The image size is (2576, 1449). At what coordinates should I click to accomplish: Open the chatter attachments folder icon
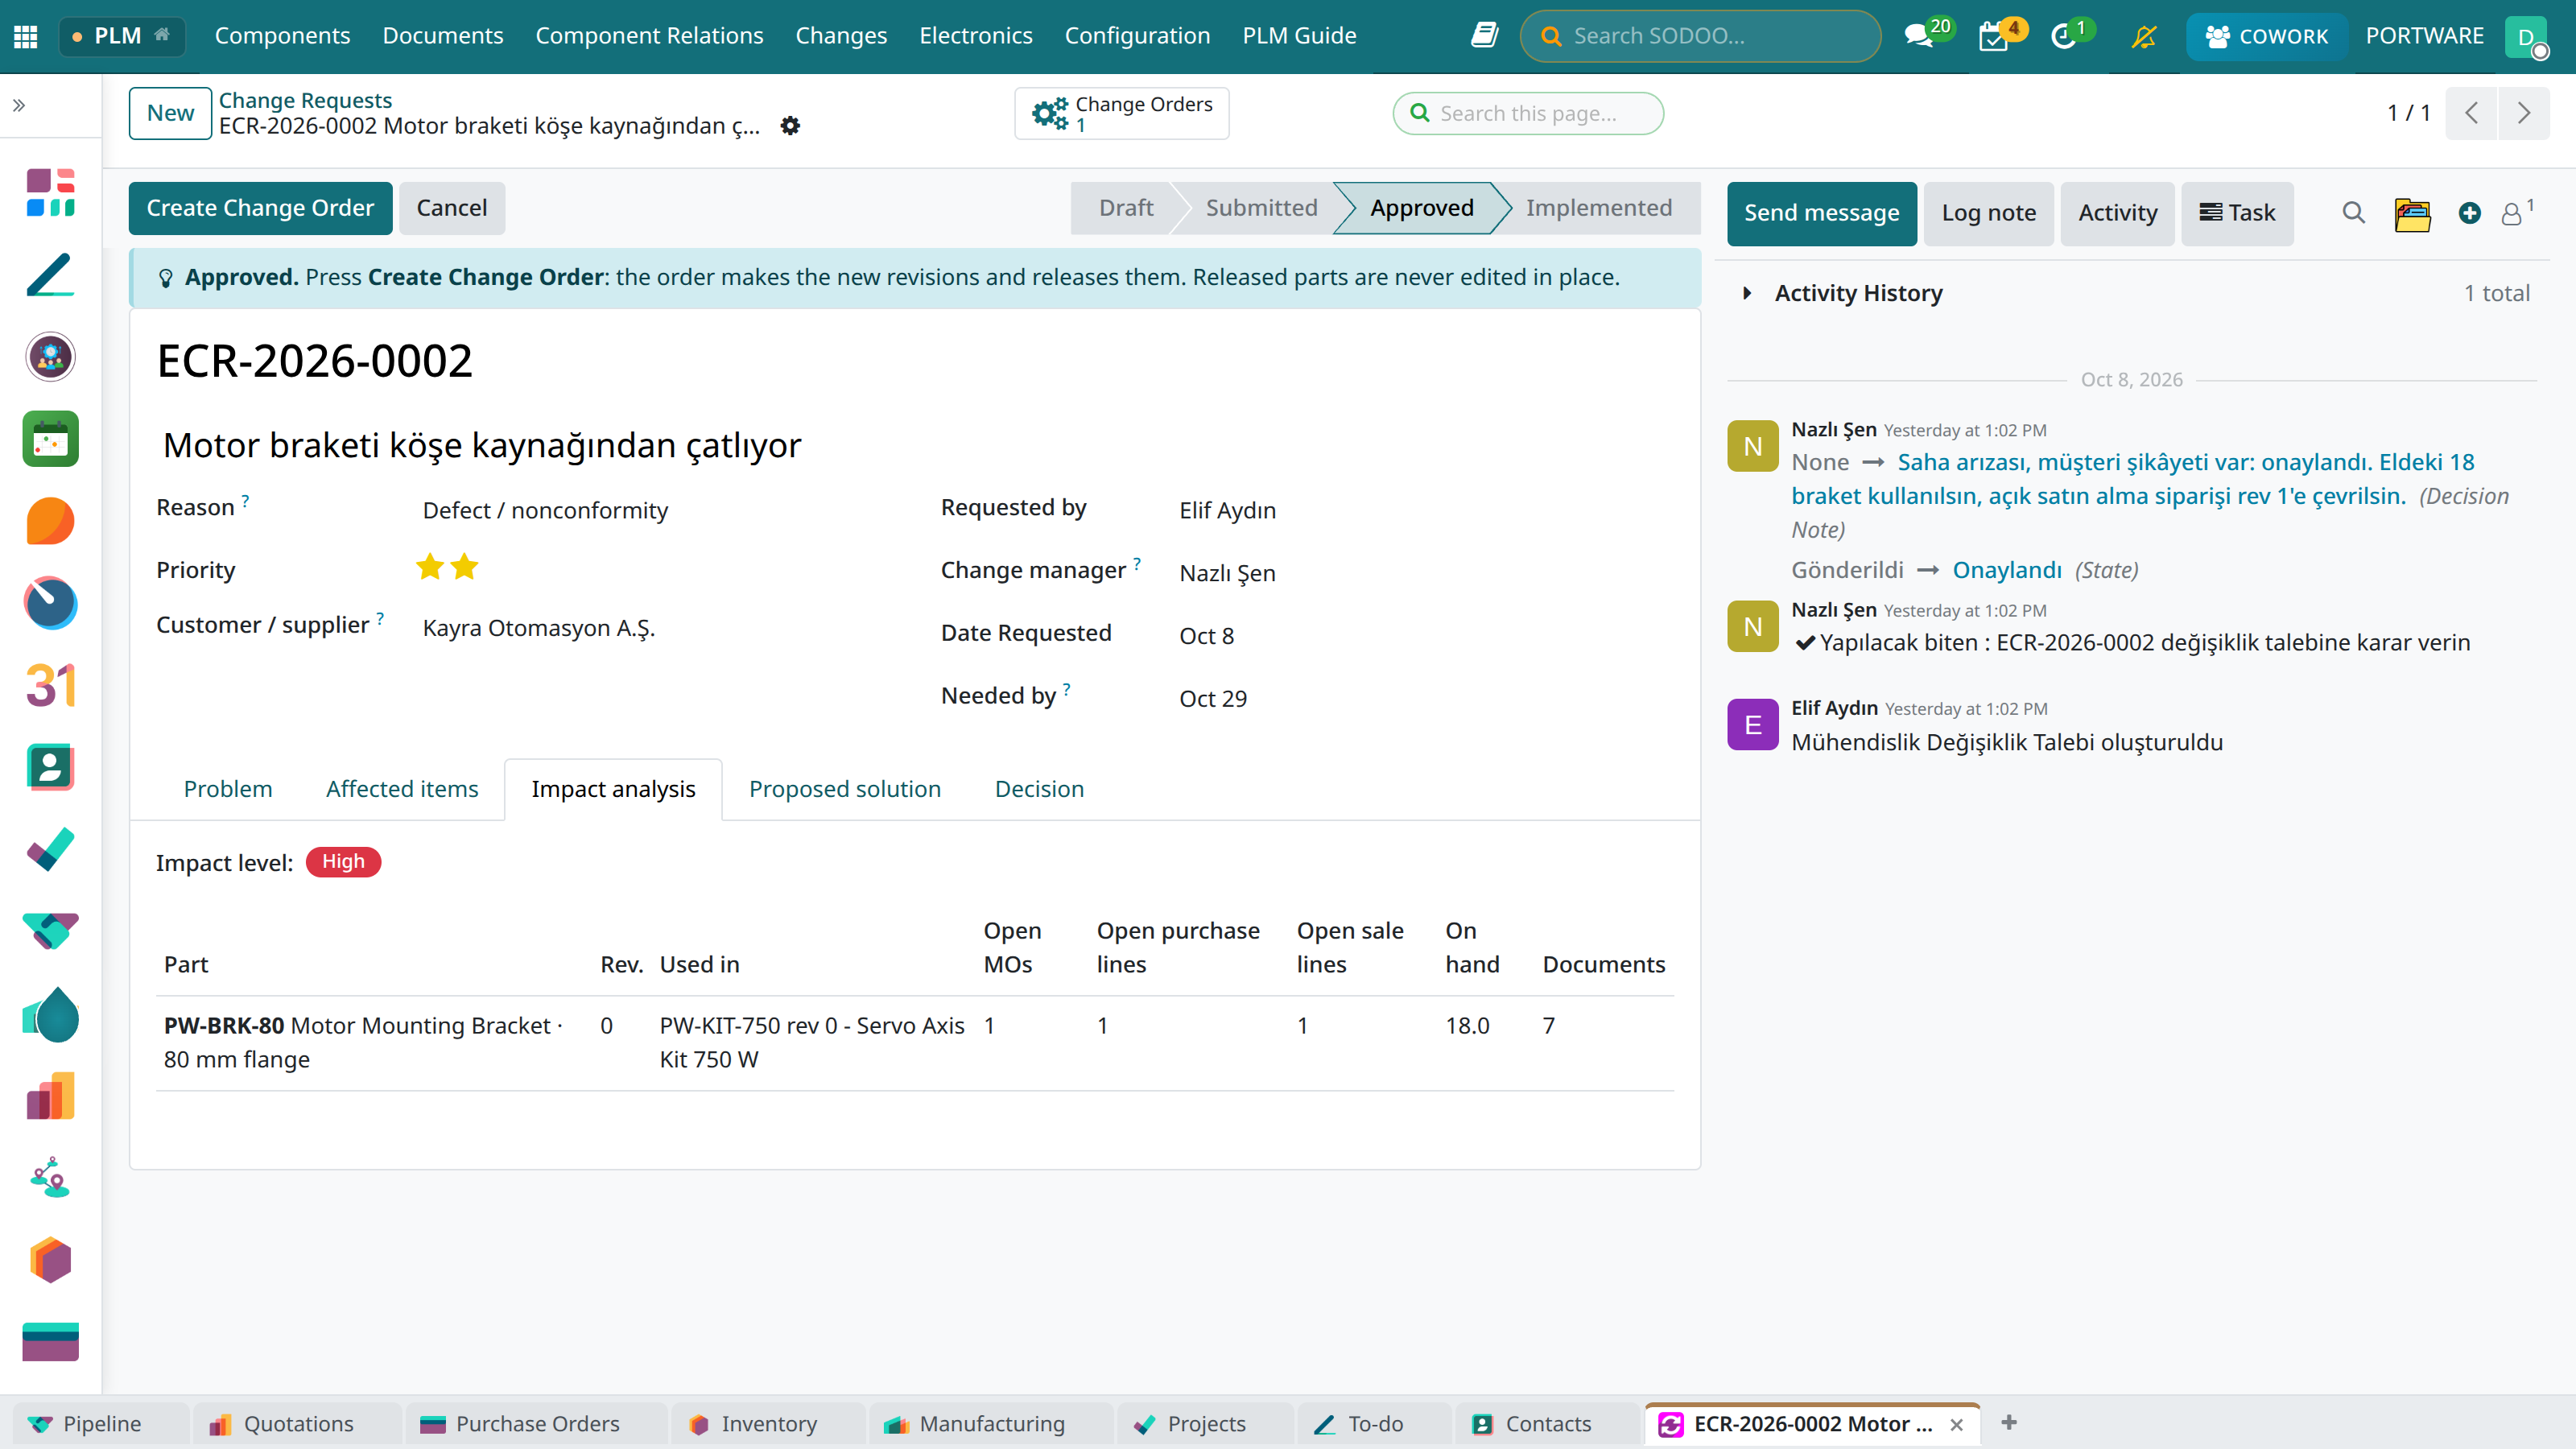tap(2412, 213)
